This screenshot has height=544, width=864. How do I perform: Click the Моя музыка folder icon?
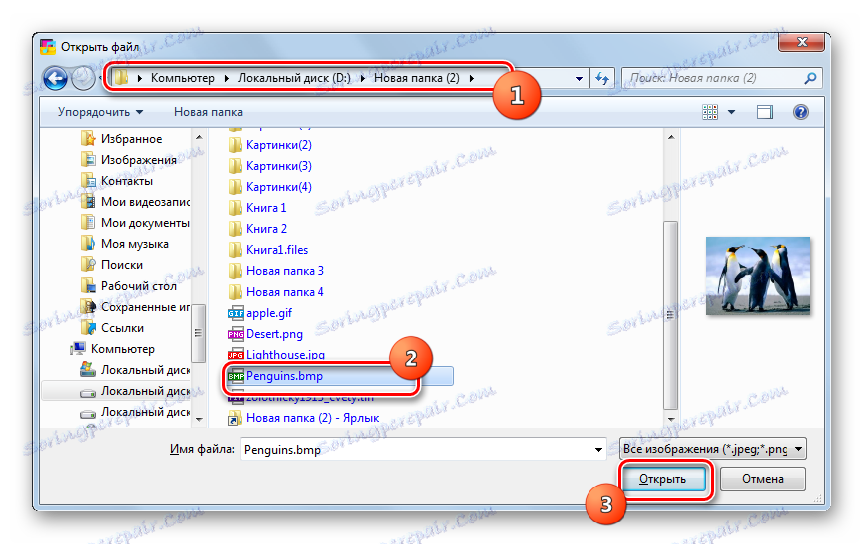(x=88, y=244)
